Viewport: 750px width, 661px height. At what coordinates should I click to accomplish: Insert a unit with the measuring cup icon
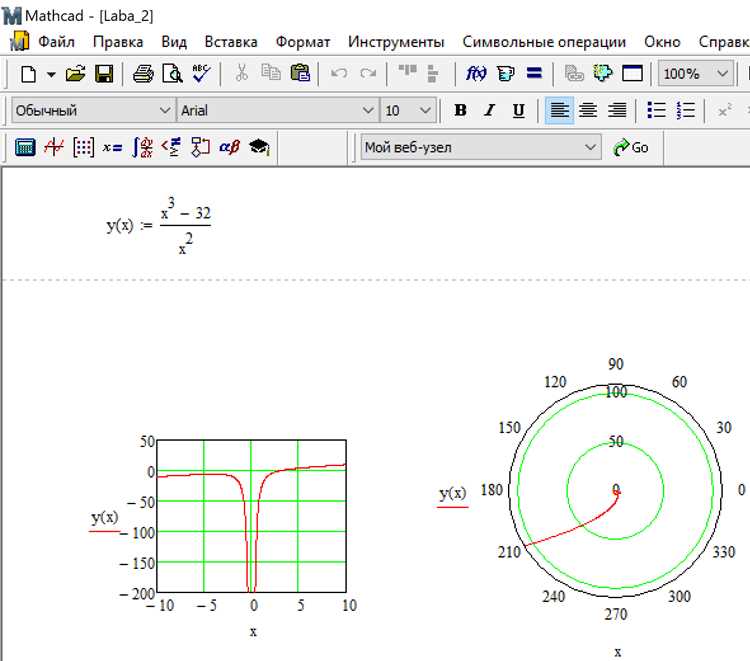click(506, 73)
